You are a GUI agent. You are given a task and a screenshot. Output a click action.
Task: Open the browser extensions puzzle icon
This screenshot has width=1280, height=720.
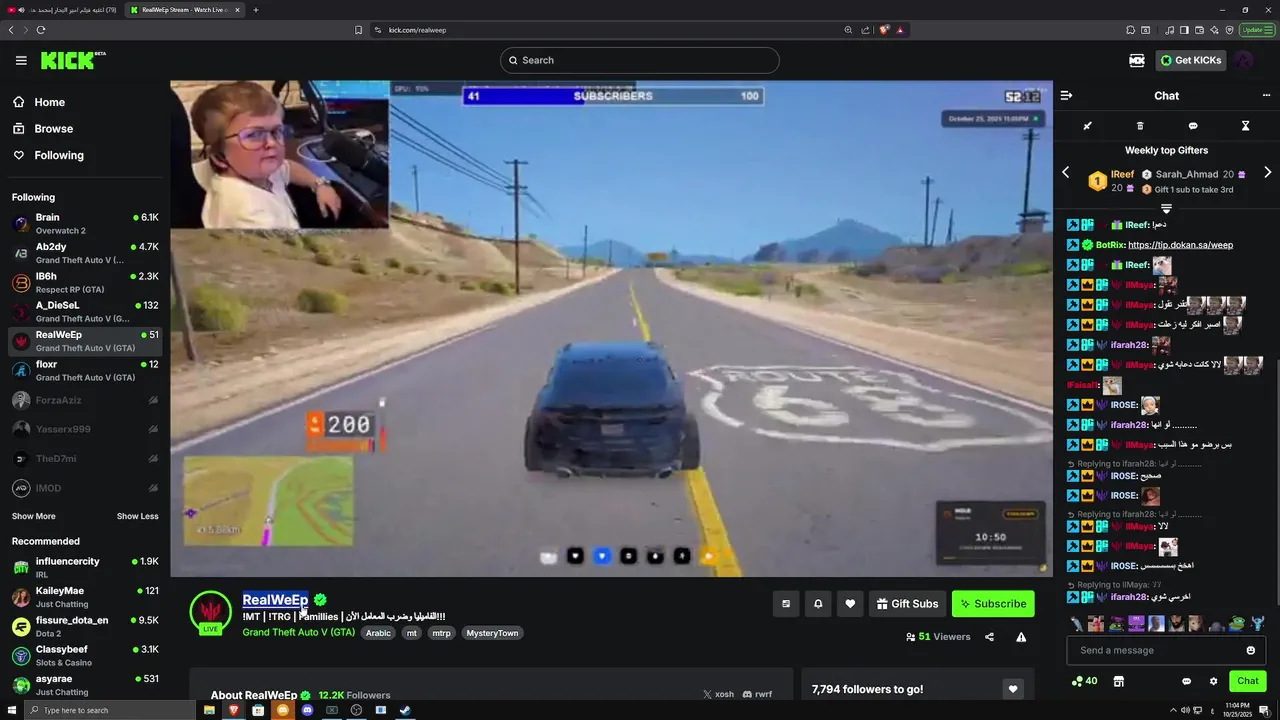(1130, 30)
